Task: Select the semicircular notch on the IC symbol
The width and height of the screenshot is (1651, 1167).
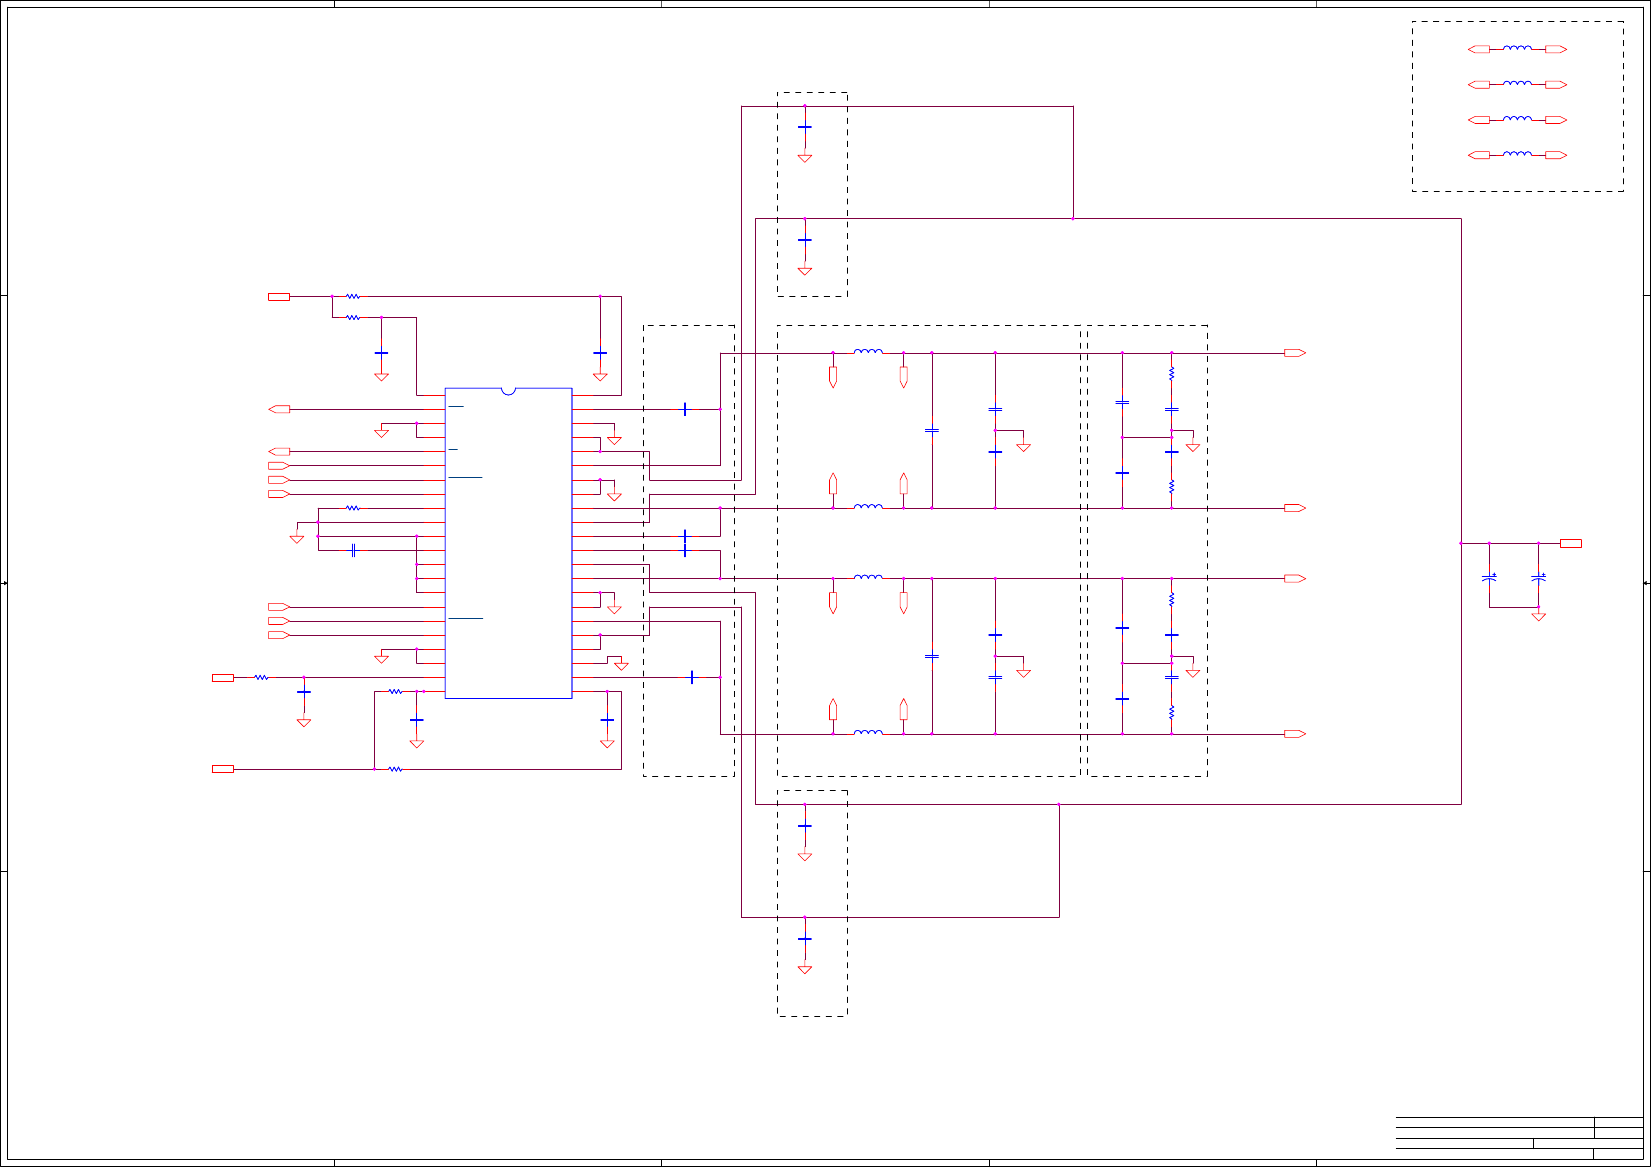Action: (x=509, y=392)
